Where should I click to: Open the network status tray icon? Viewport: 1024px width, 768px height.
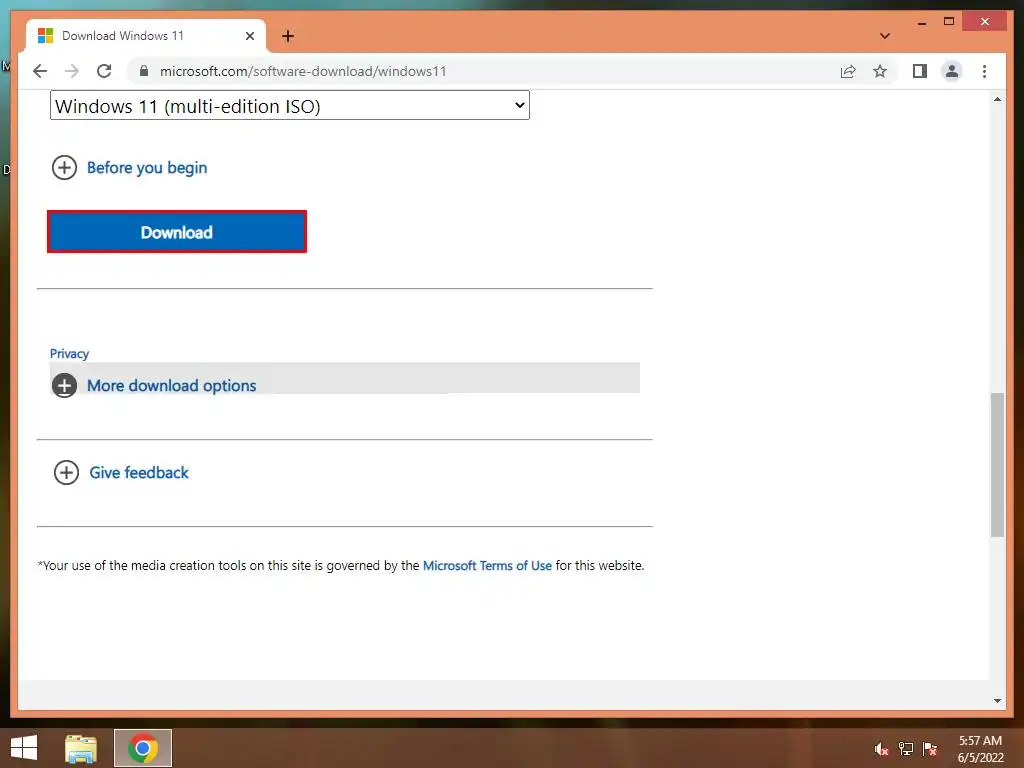[905, 749]
